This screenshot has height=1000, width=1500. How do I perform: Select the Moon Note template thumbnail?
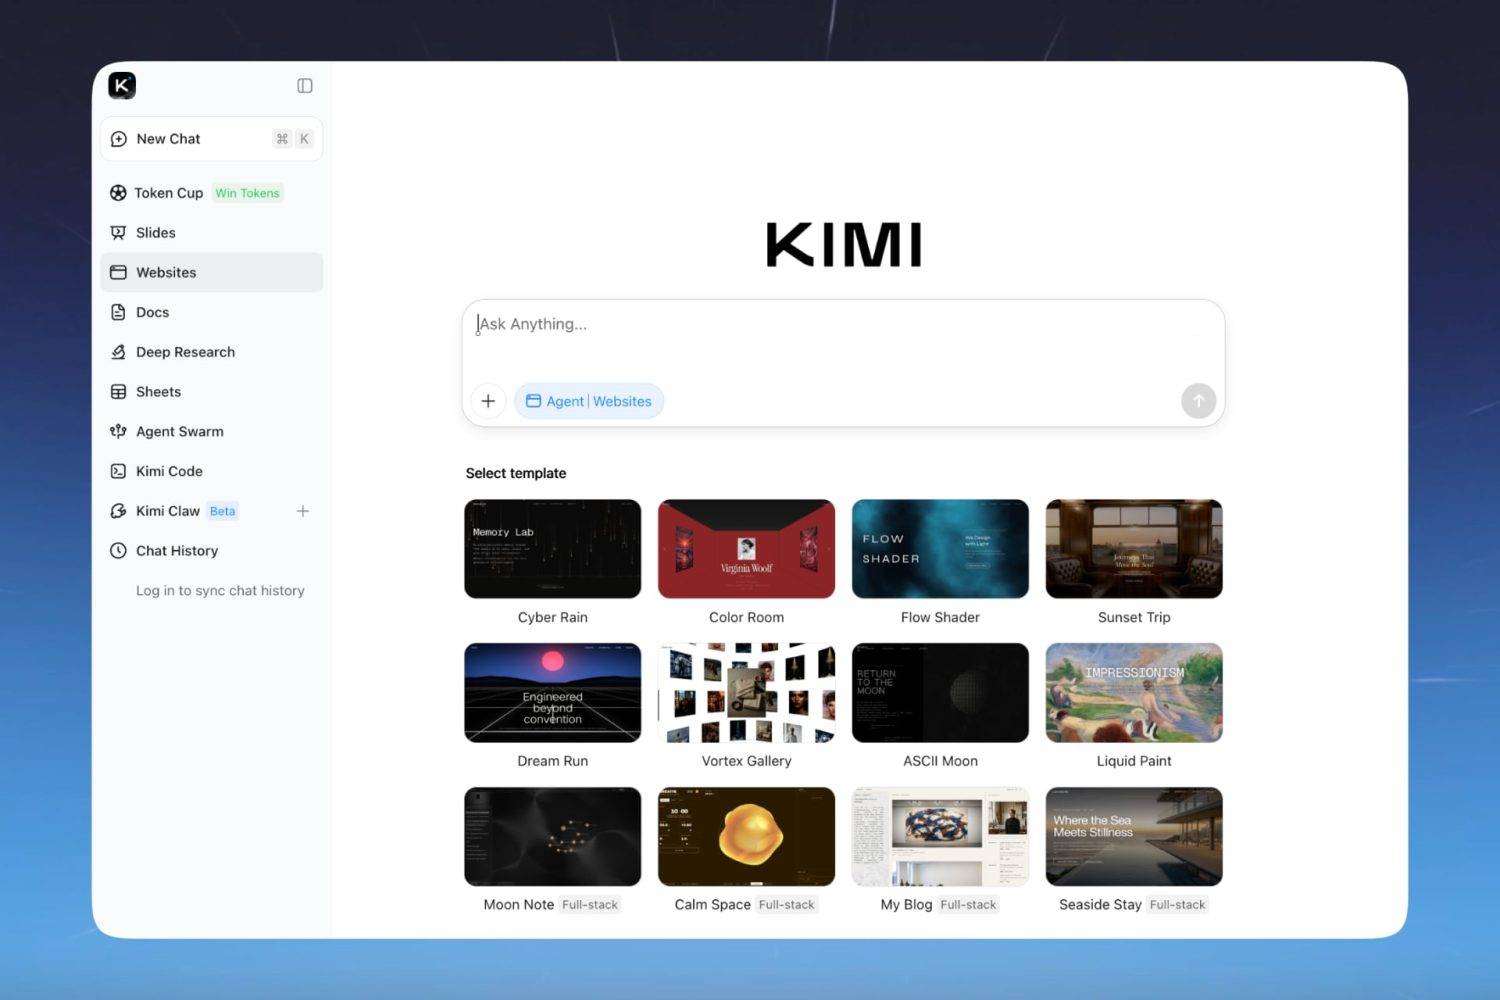click(553, 836)
